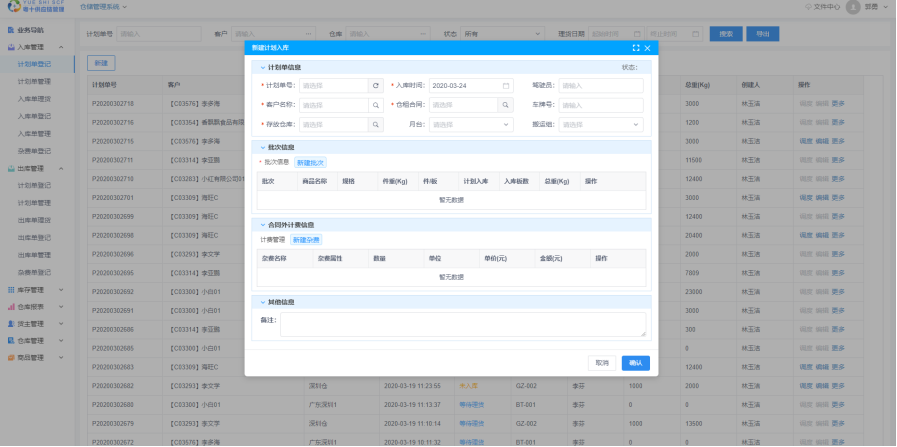
Task: Click into the 计划单号 filter input
Action: (159, 34)
